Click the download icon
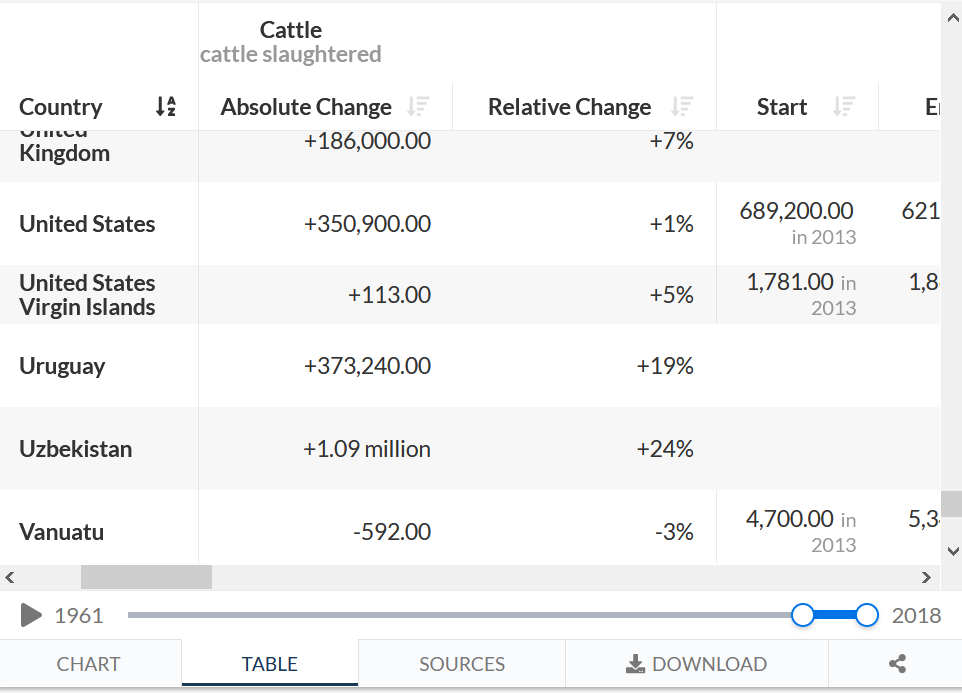Viewport: 962px width, 693px height. click(635, 664)
